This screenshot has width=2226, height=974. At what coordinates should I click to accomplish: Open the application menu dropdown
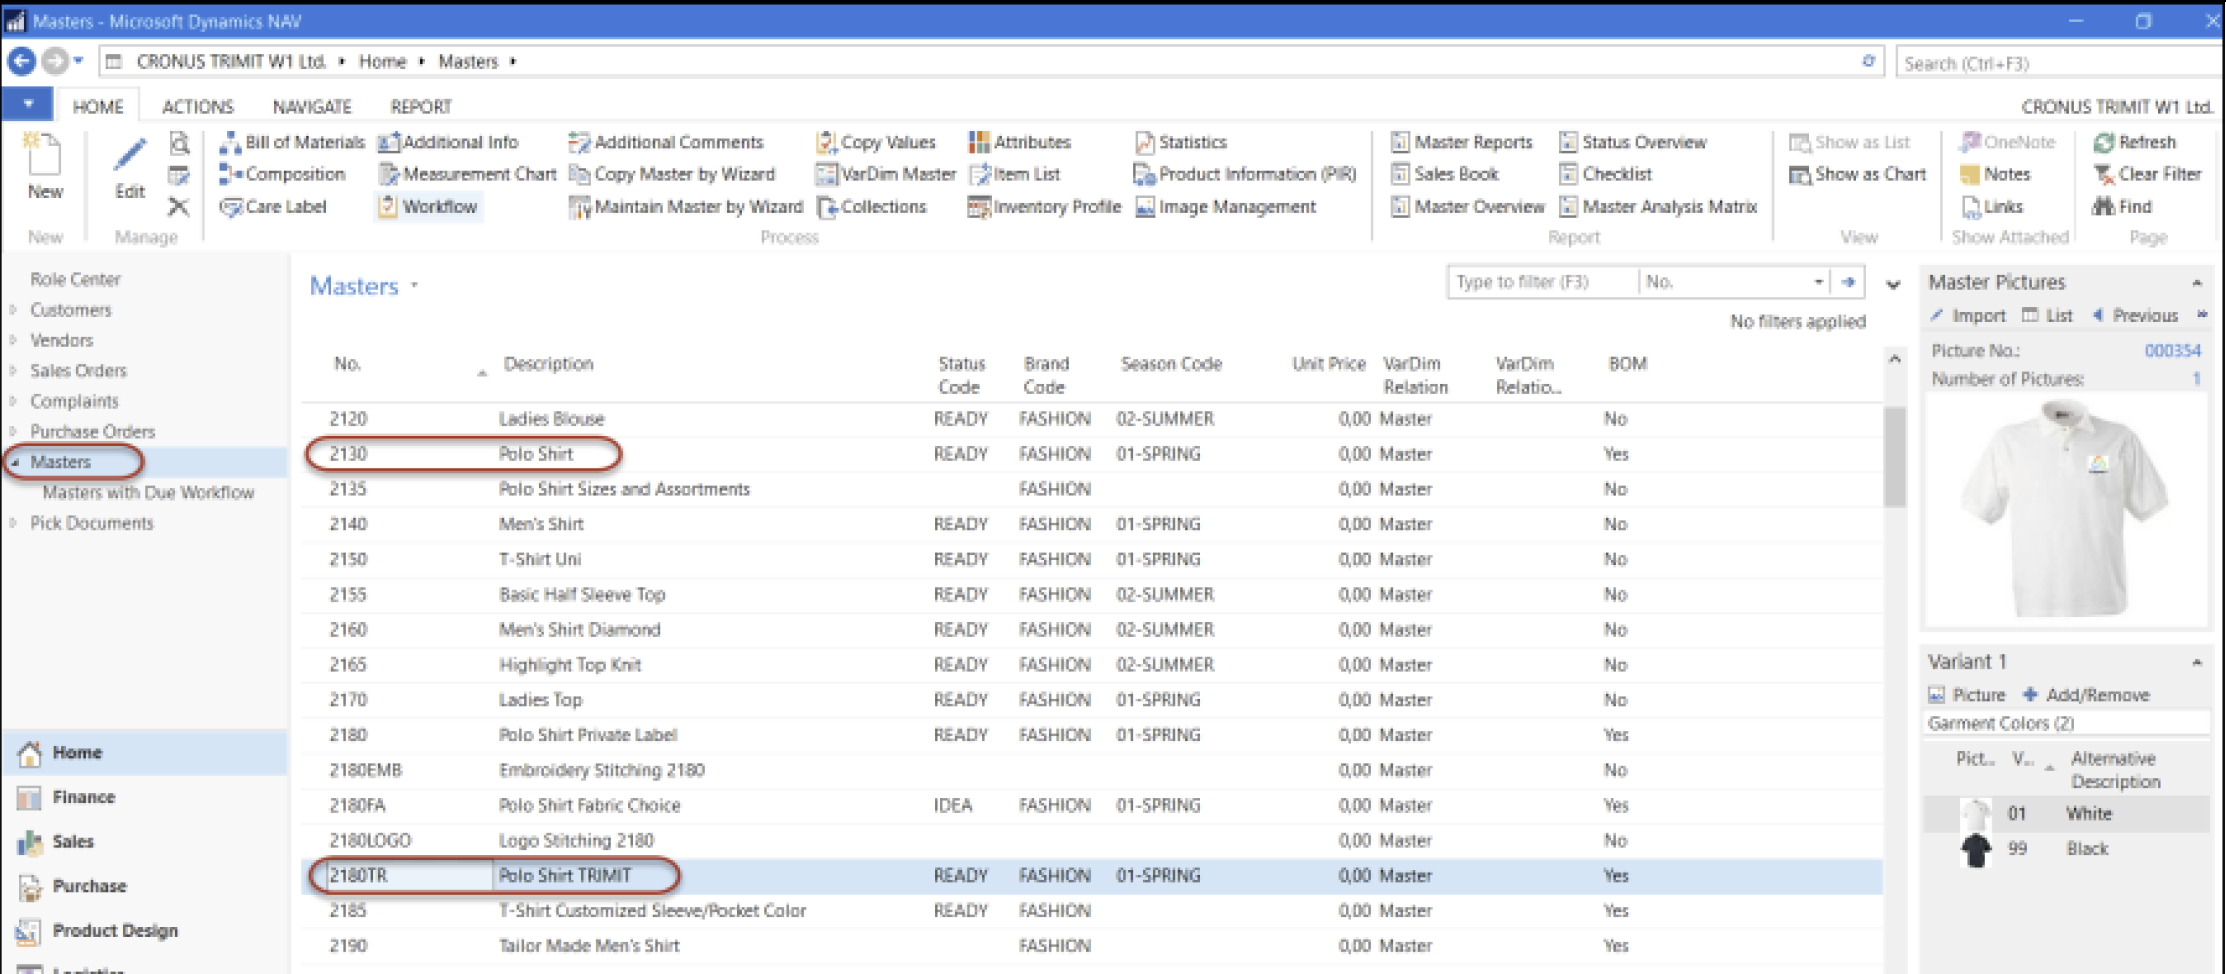click(x=28, y=104)
